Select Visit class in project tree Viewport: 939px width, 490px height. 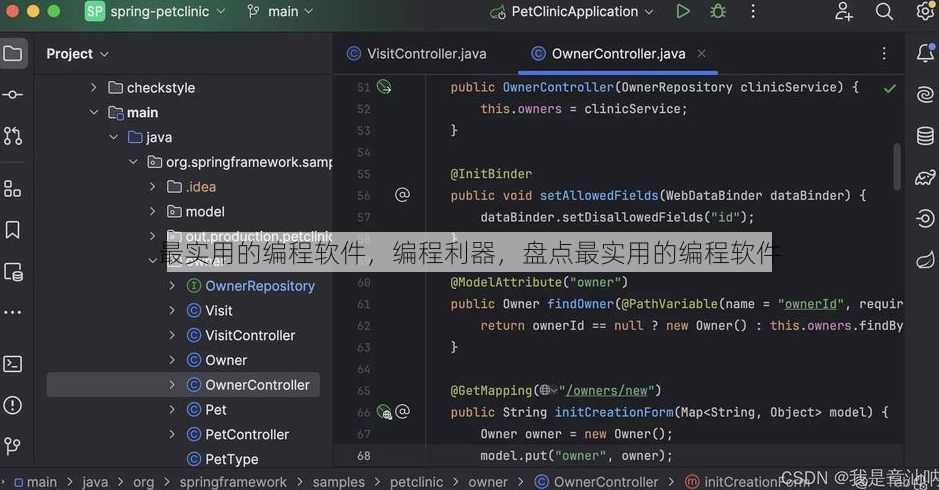coord(219,311)
